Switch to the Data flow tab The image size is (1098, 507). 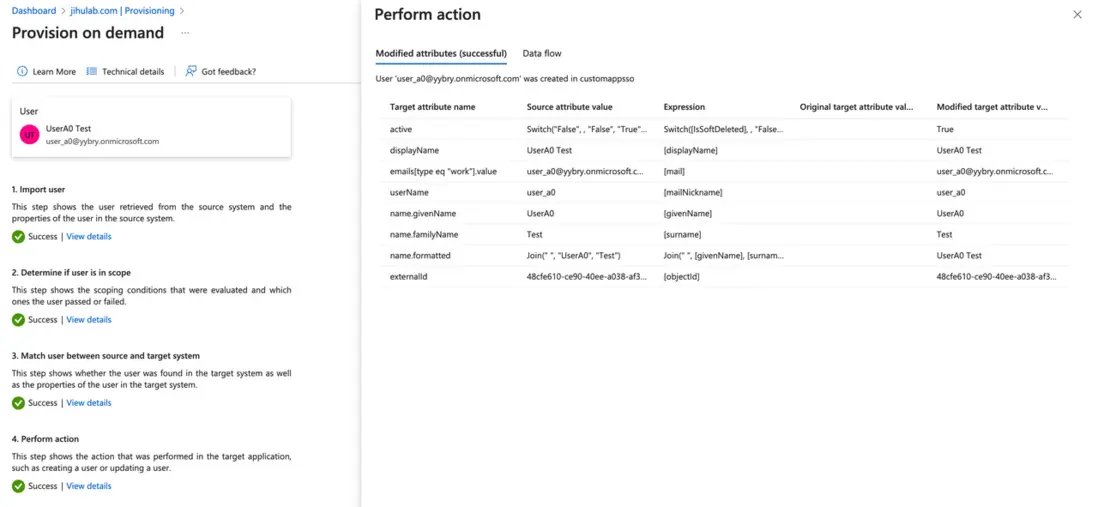(x=542, y=53)
